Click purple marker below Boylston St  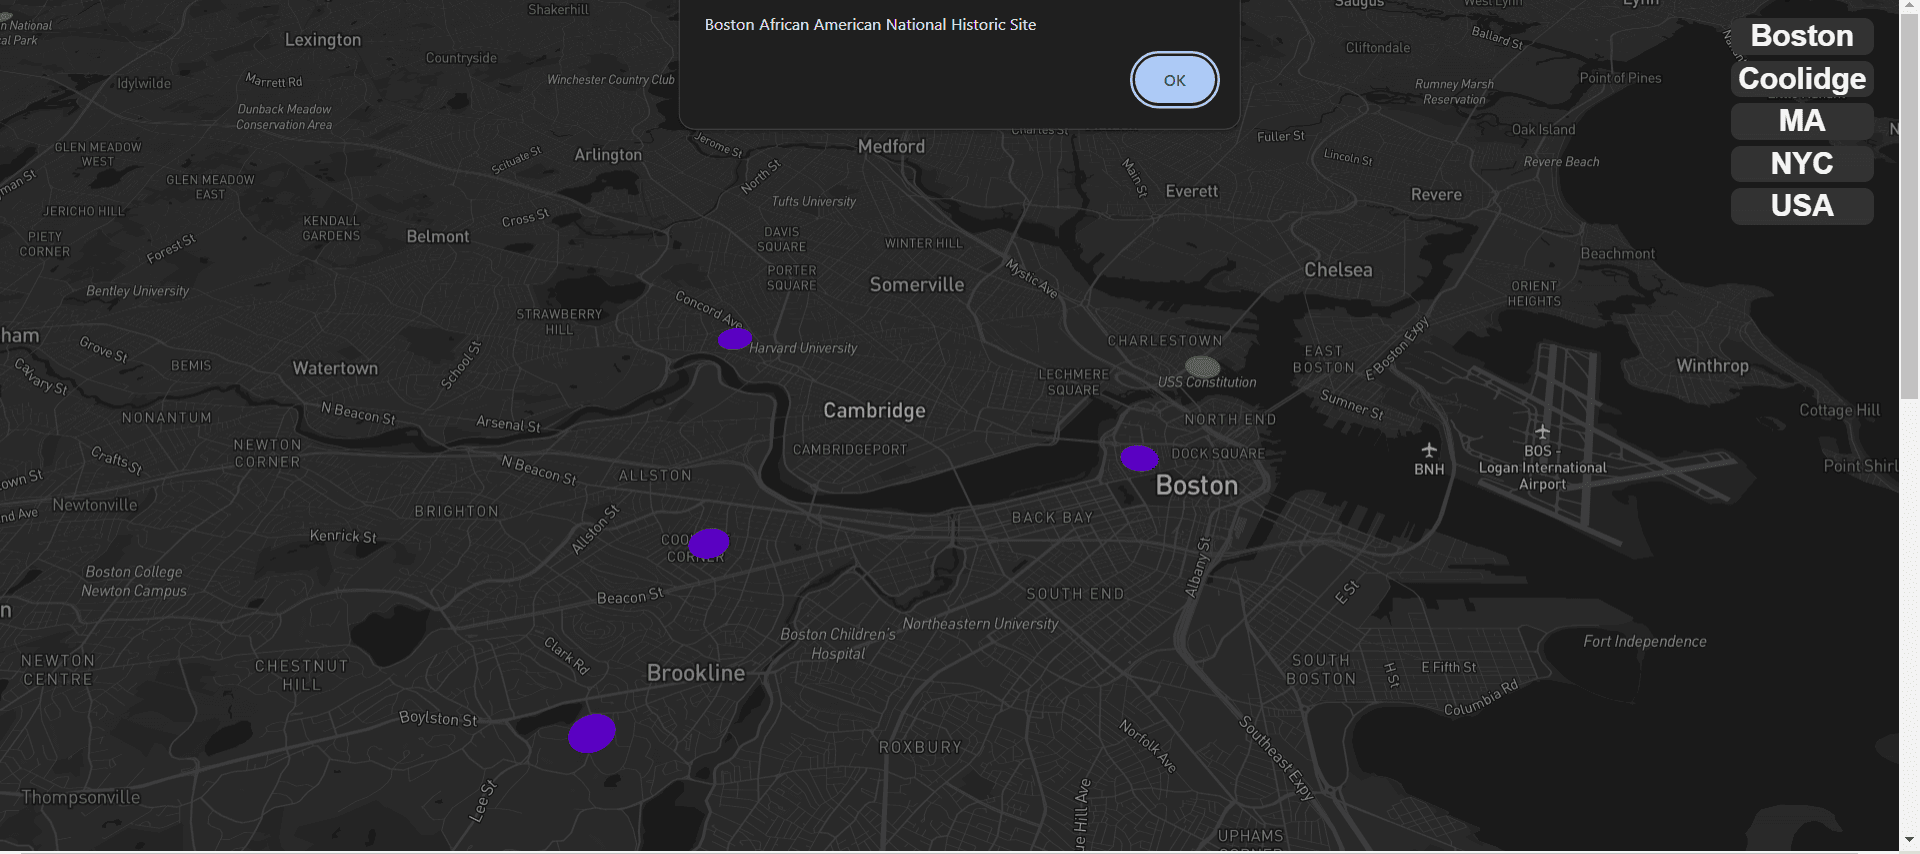click(592, 733)
